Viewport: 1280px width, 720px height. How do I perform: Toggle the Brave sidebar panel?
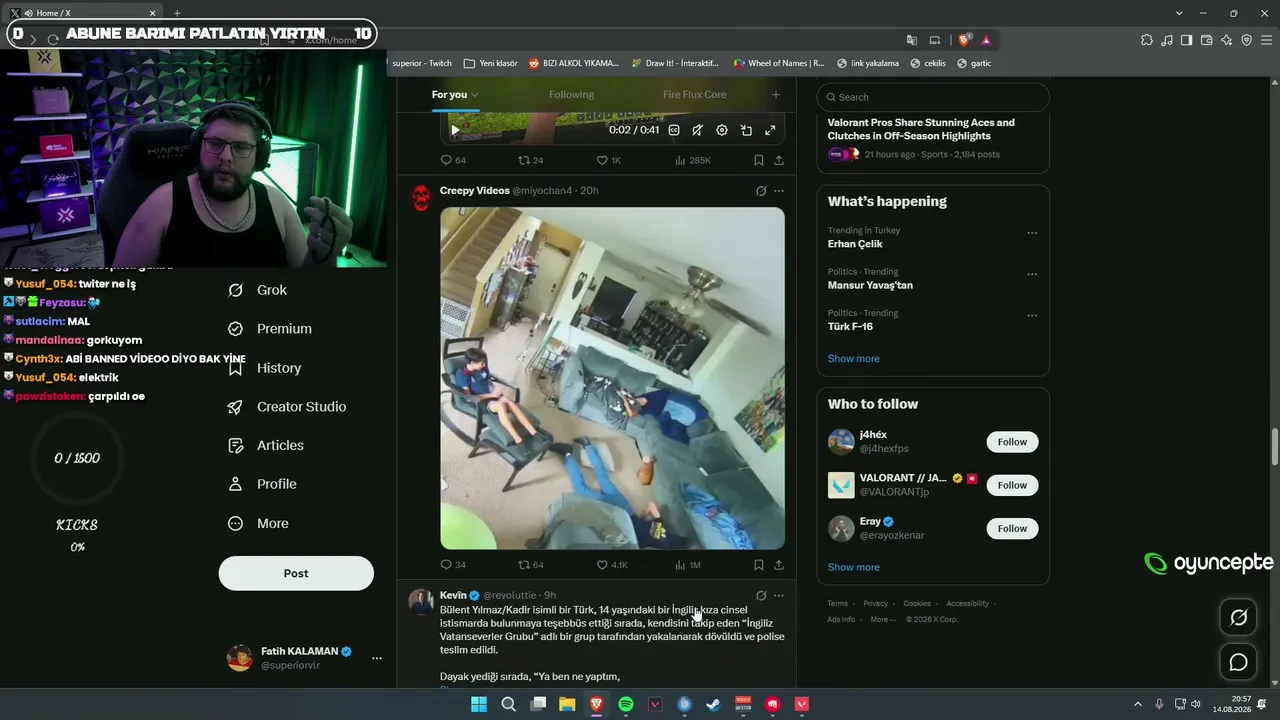[1186, 40]
